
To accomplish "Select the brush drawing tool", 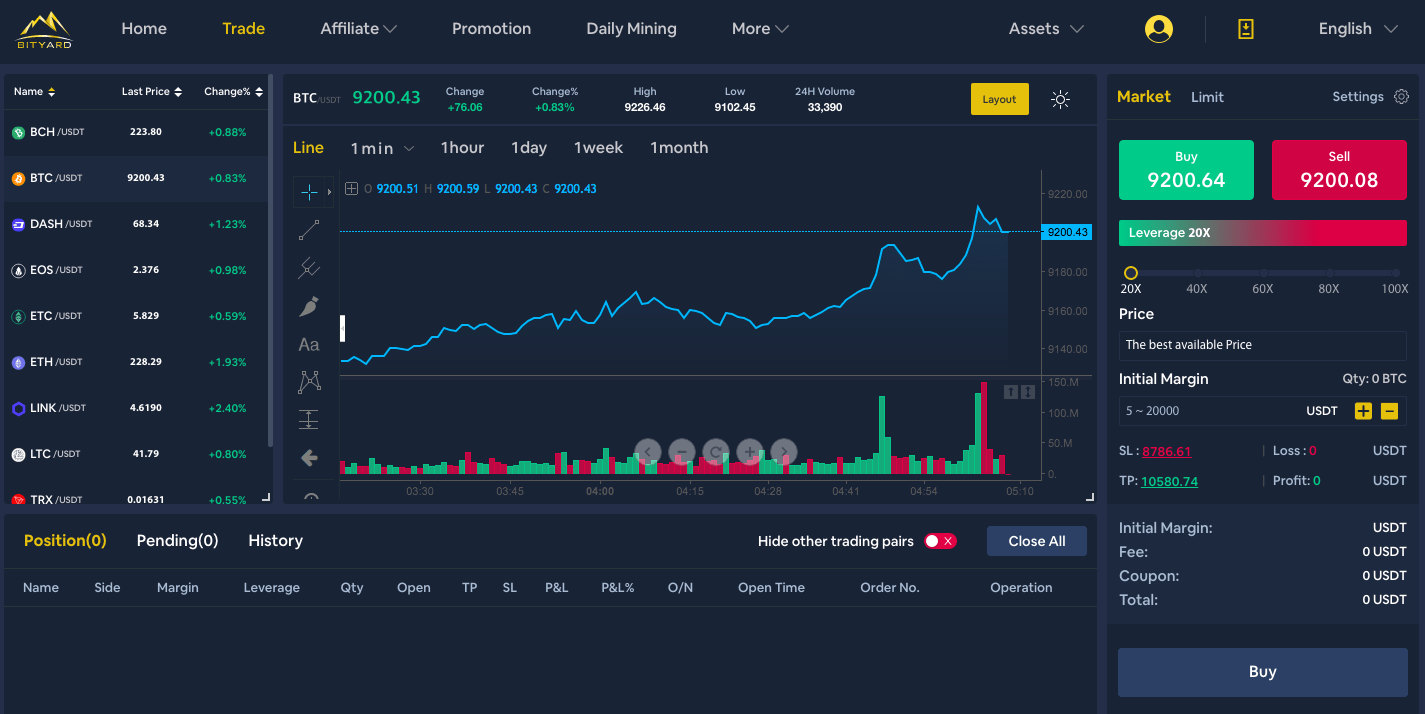I will point(309,306).
